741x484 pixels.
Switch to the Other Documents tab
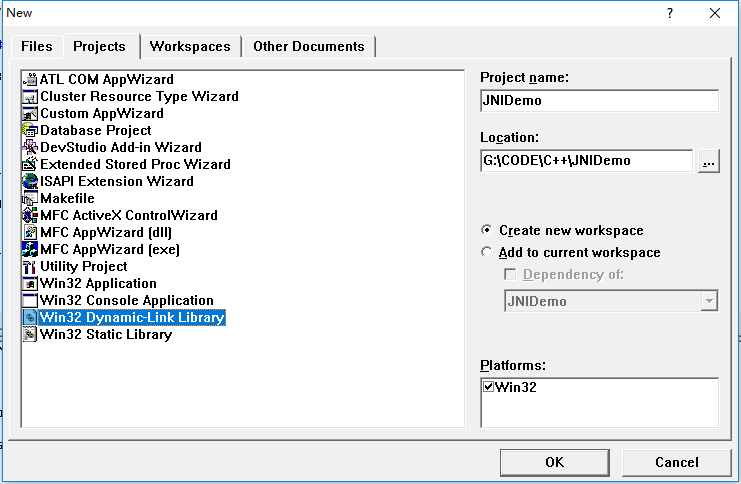(x=309, y=46)
